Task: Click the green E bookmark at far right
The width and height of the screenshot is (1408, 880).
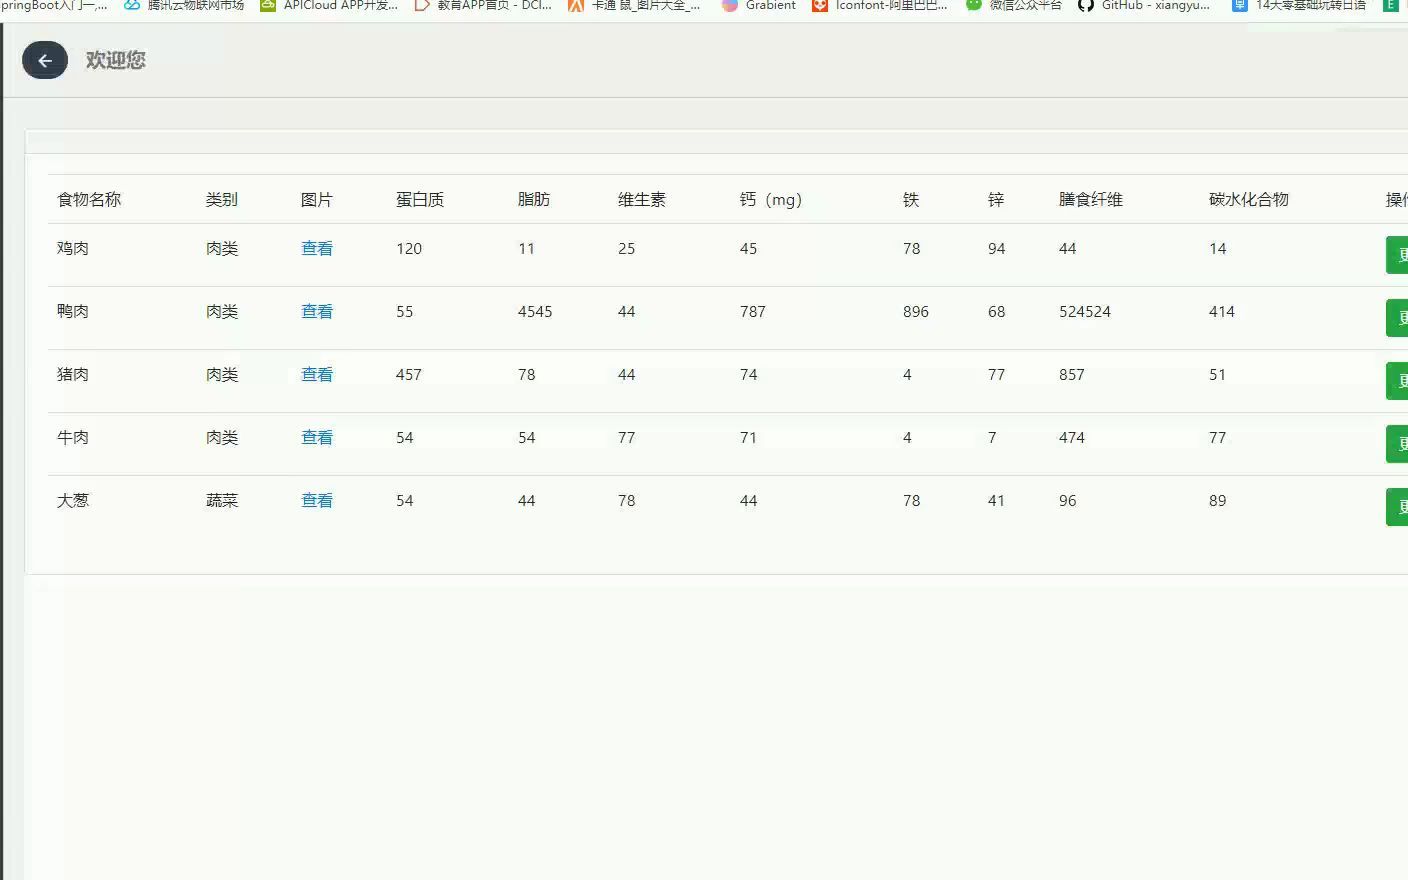Action: pyautogui.click(x=1391, y=6)
